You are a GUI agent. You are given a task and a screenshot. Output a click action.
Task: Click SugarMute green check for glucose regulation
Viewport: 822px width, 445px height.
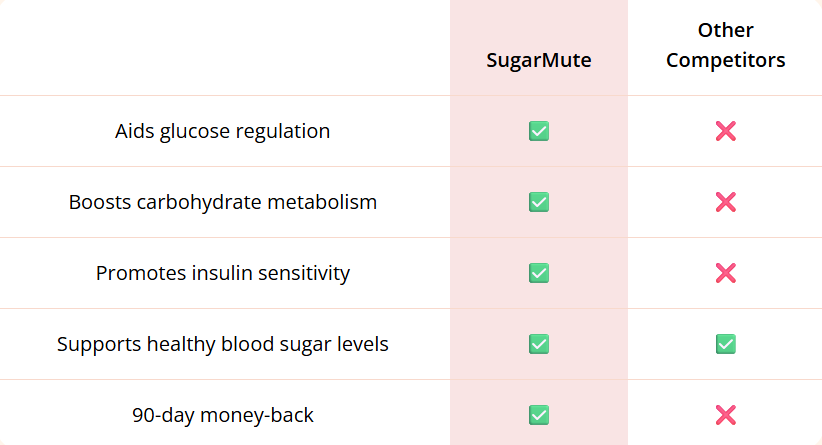[538, 131]
